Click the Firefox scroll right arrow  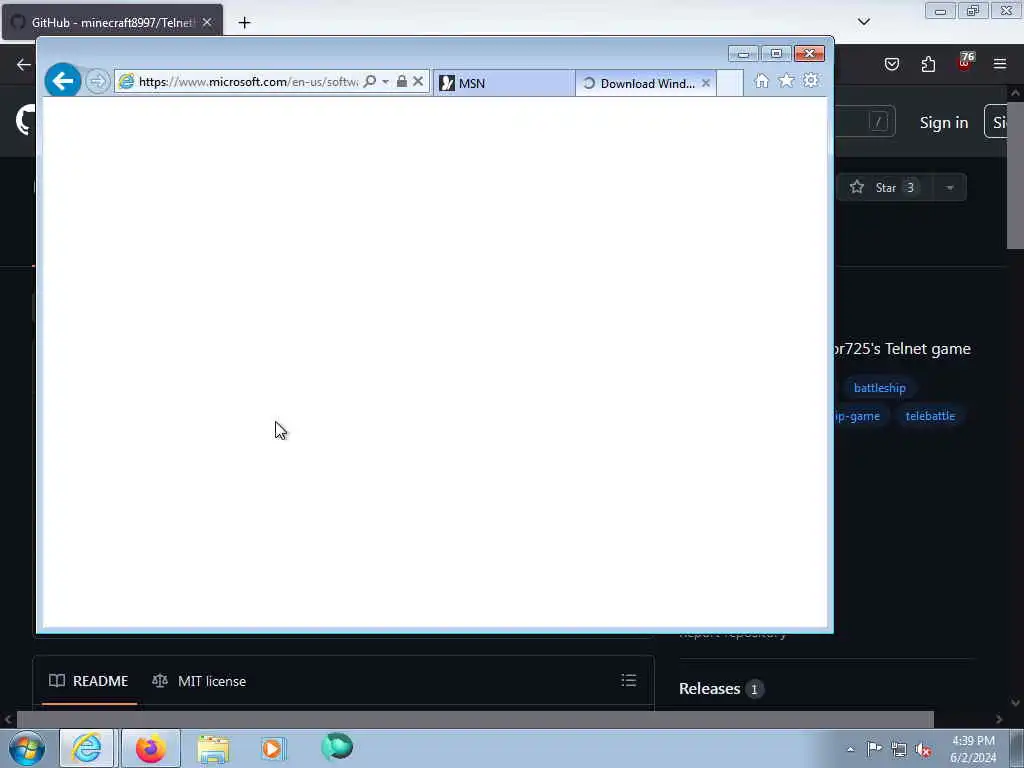pos(999,719)
